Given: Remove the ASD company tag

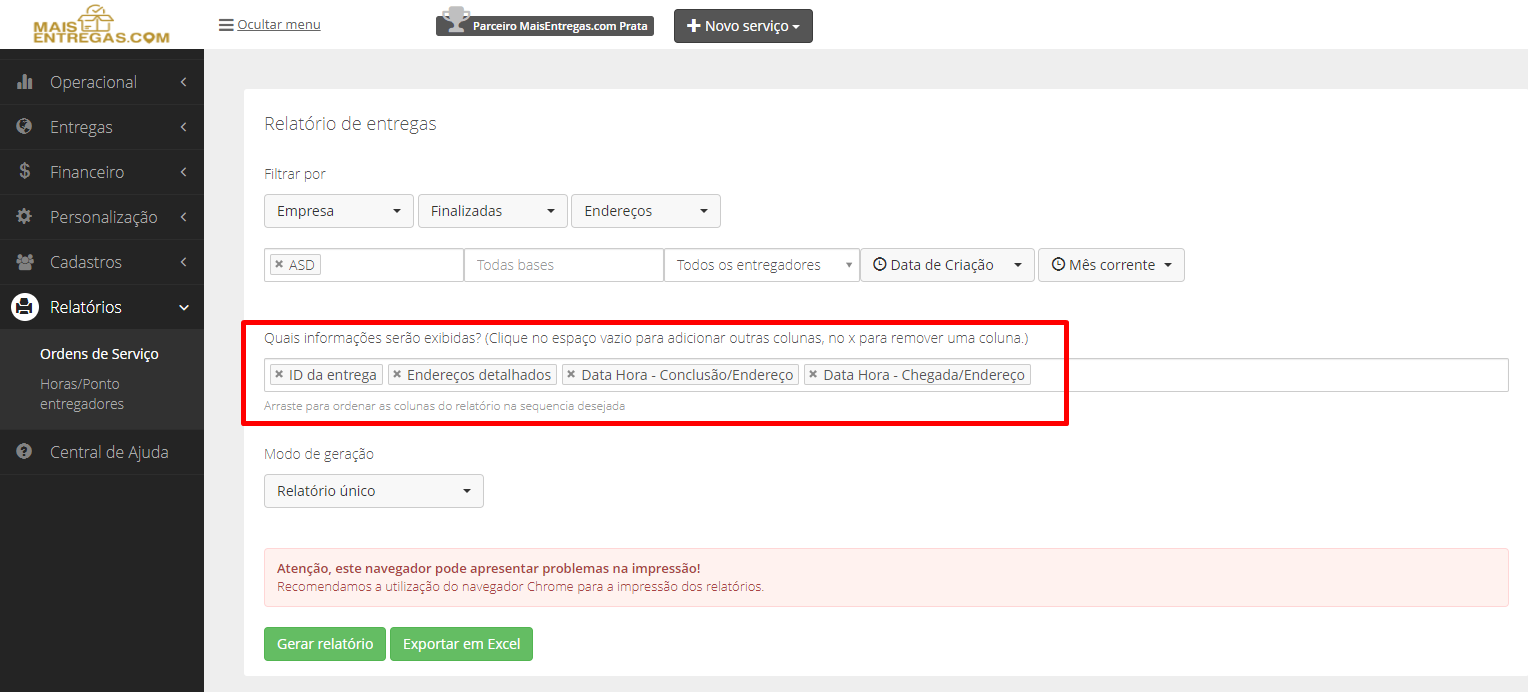Looking at the screenshot, I should [279, 265].
